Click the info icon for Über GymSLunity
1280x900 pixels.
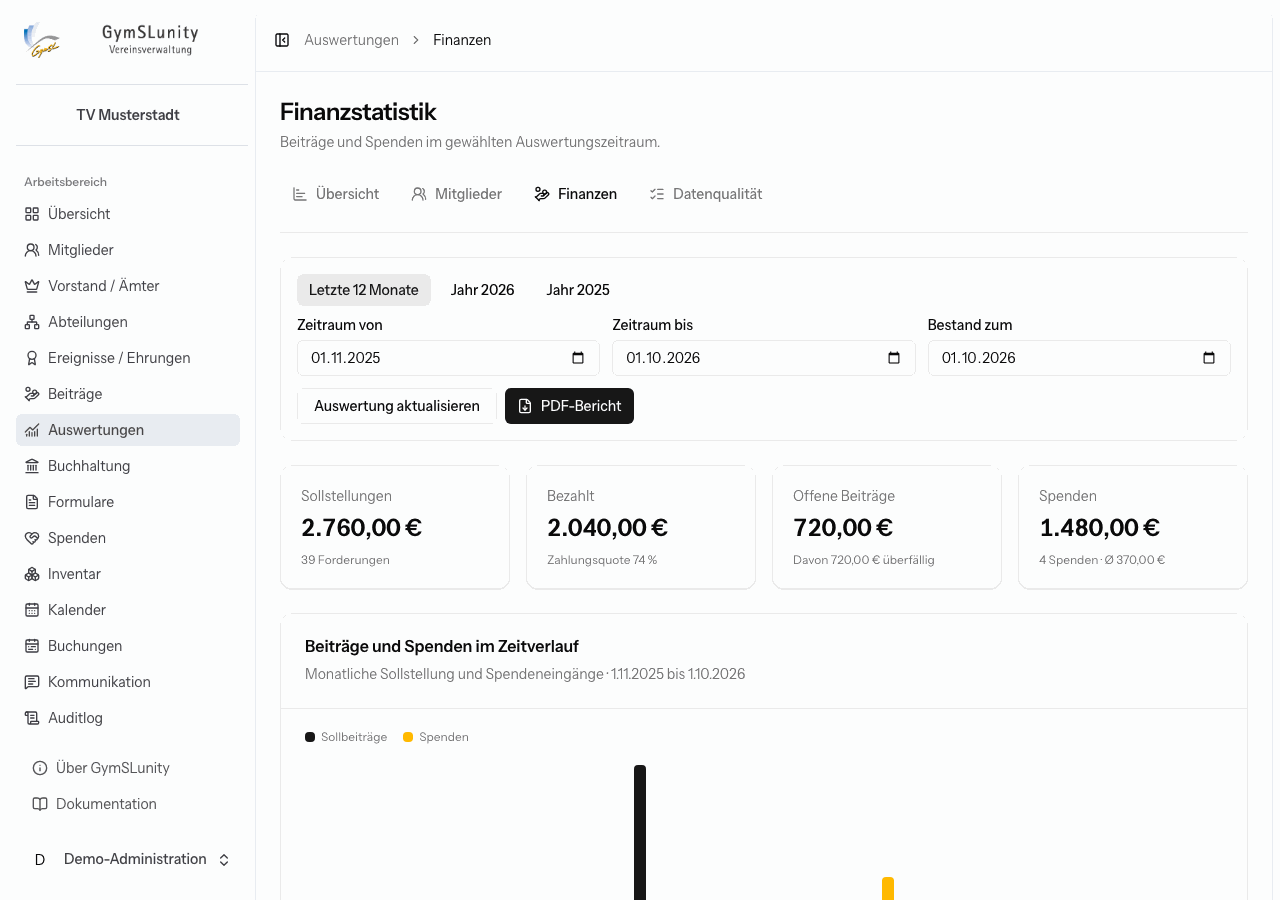coord(40,768)
